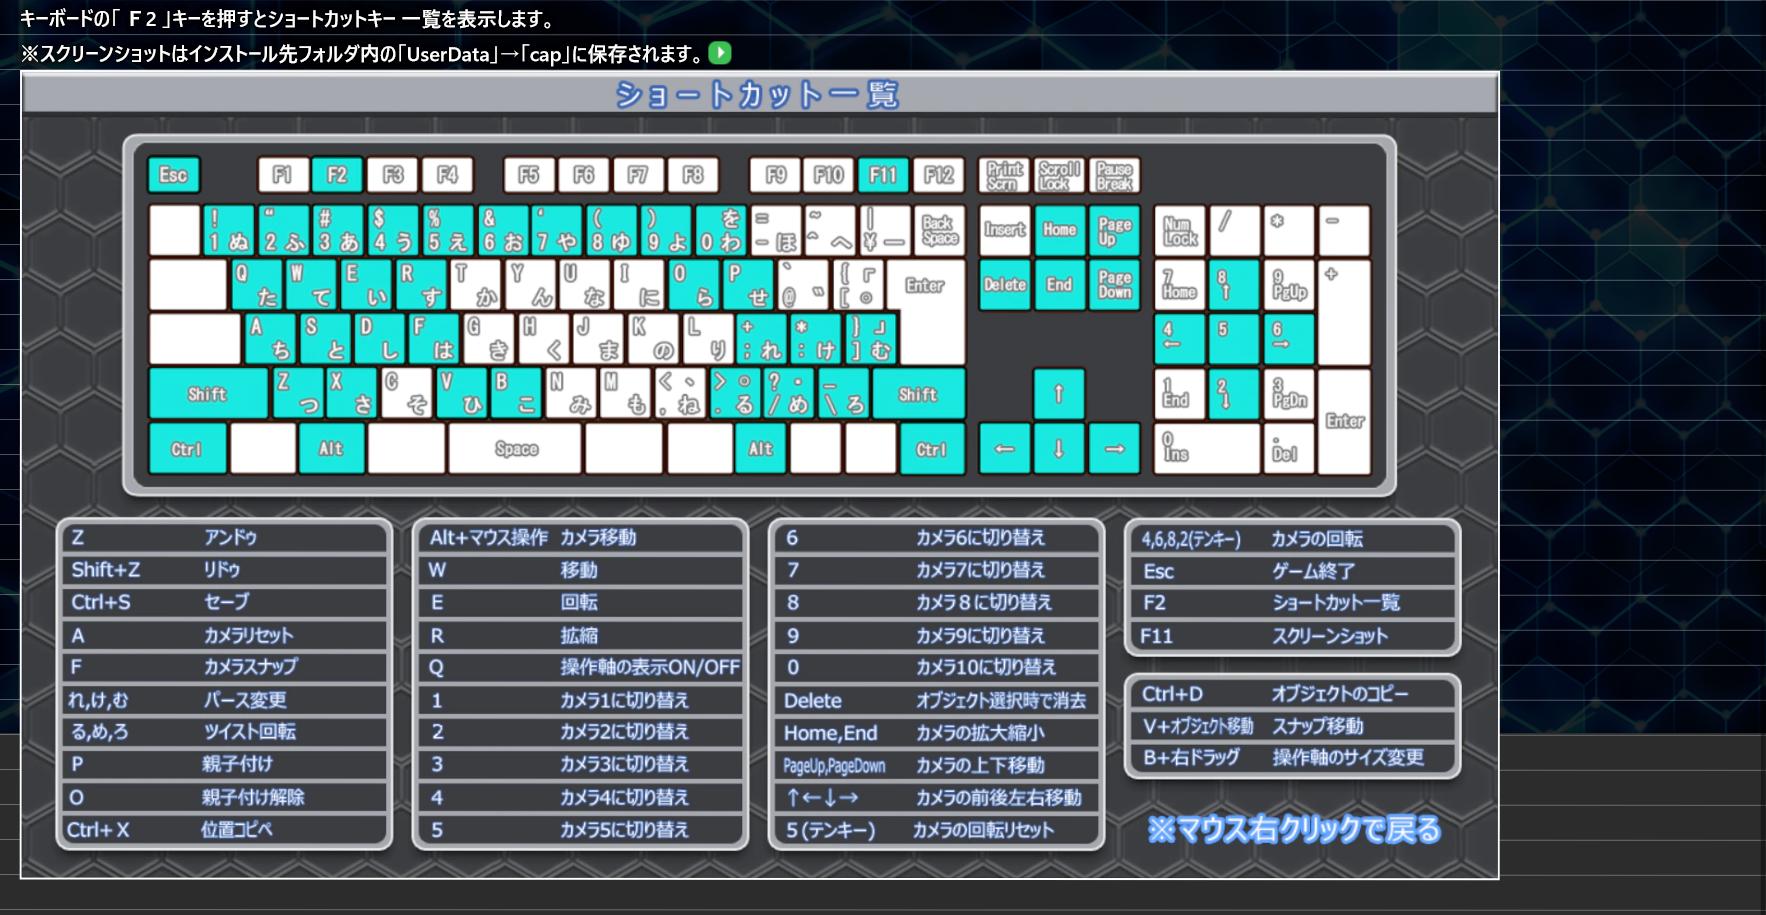Viewport: 1766px width, 915px height.
Task: Click the highlighted F11 key
Action: click(x=883, y=175)
